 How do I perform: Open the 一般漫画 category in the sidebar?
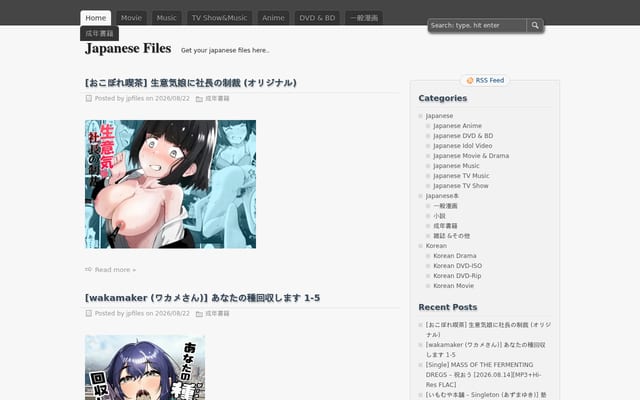click(445, 206)
